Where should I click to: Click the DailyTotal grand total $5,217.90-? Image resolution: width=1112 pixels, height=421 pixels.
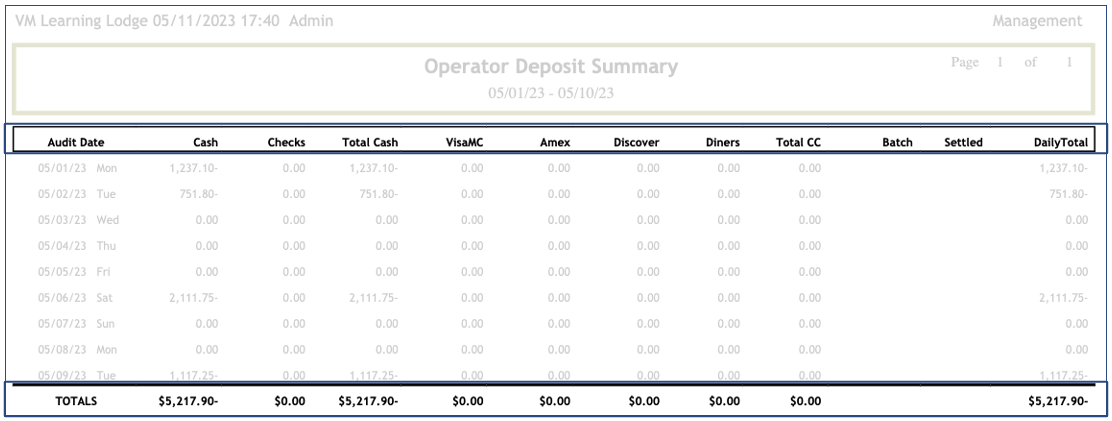1057,401
